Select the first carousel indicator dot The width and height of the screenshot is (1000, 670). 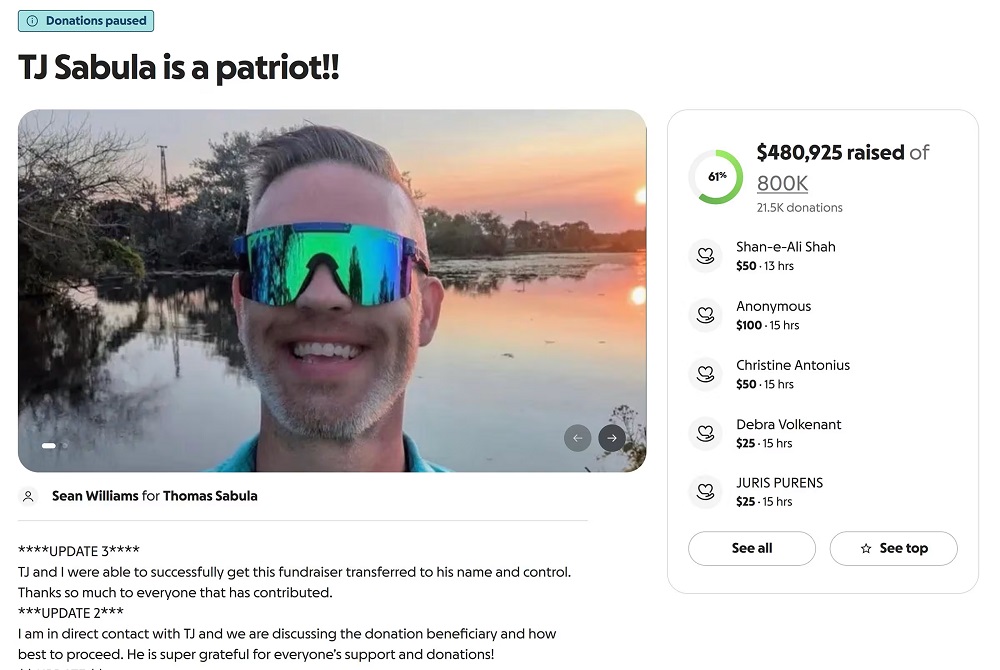(x=48, y=445)
